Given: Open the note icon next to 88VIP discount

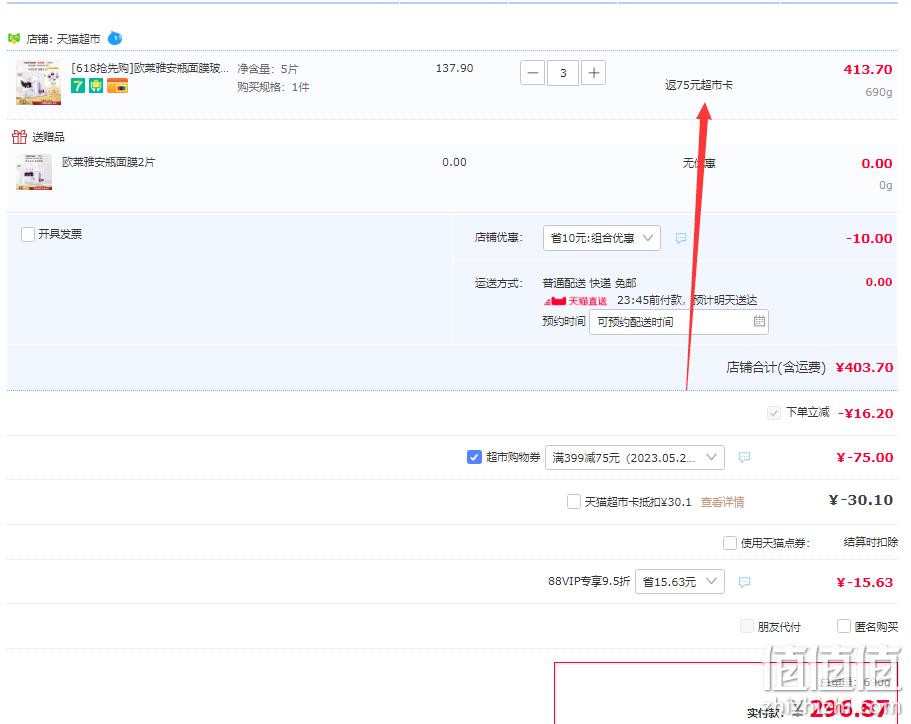Looking at the screenshot, I should [744, 582].
